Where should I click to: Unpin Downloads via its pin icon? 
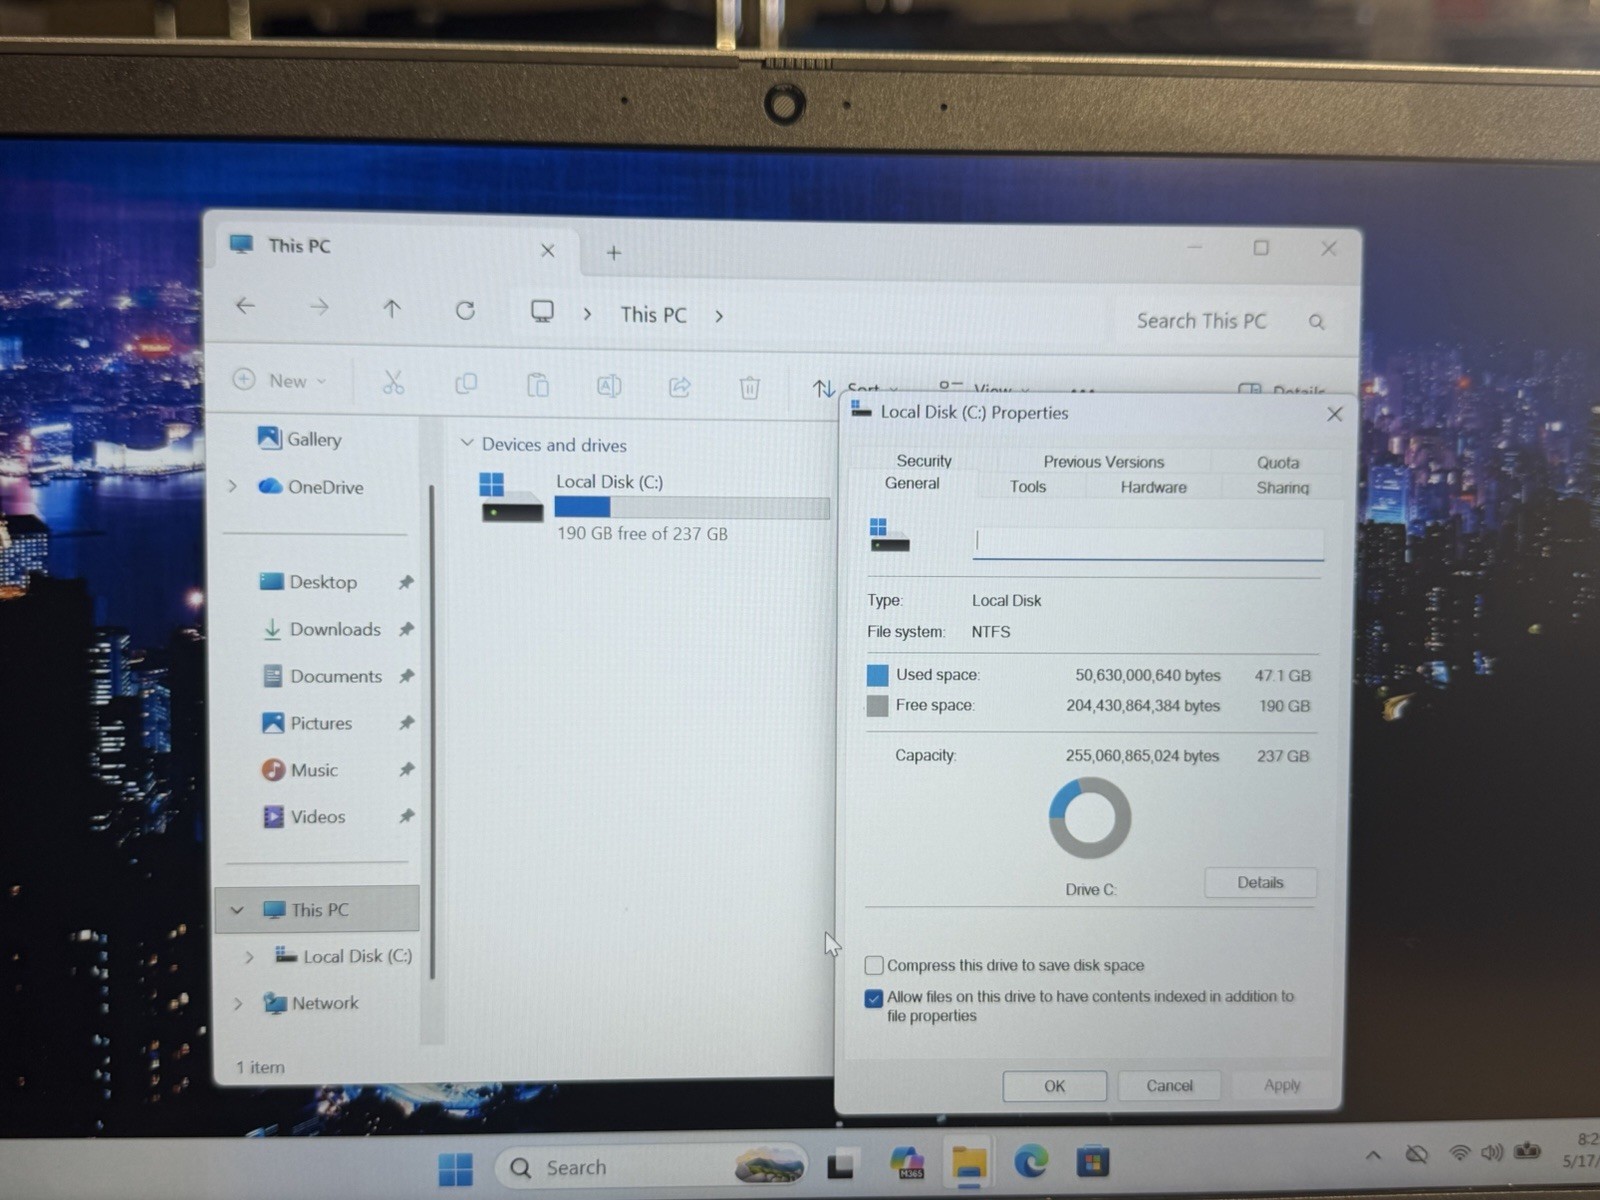pos(406,629)
